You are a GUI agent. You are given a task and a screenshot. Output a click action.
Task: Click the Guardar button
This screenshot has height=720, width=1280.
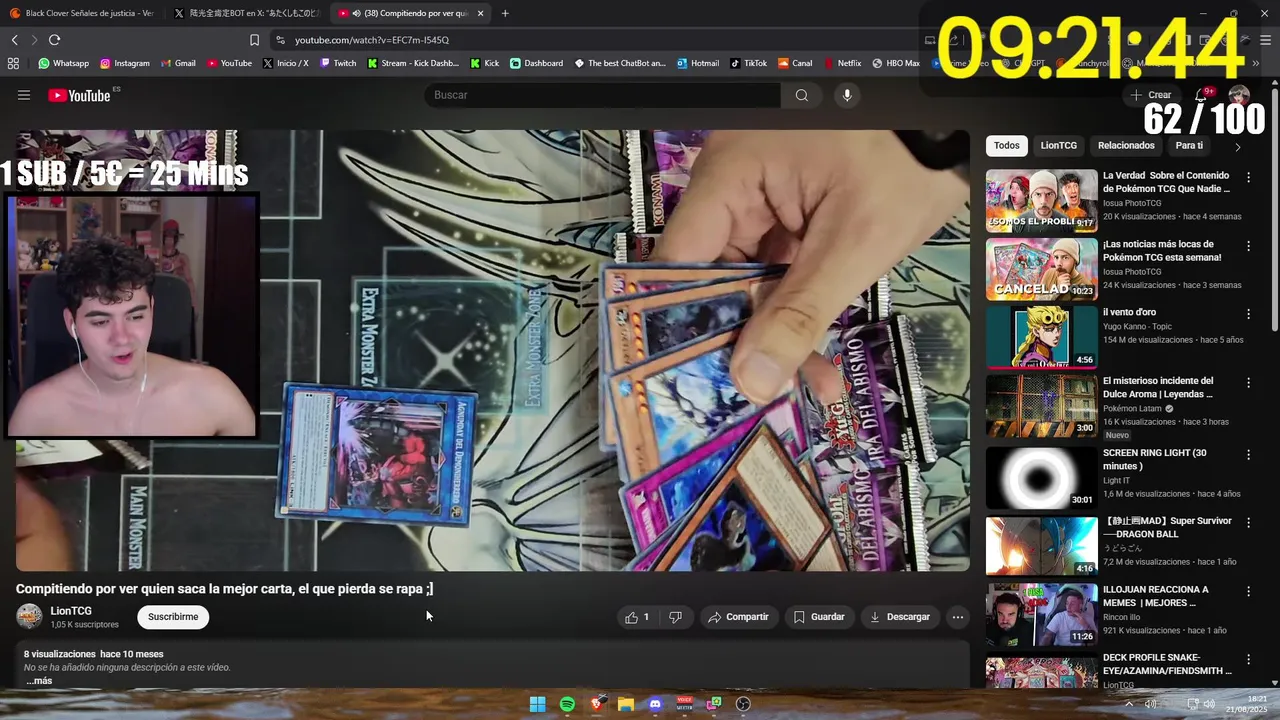pos(819,617)
